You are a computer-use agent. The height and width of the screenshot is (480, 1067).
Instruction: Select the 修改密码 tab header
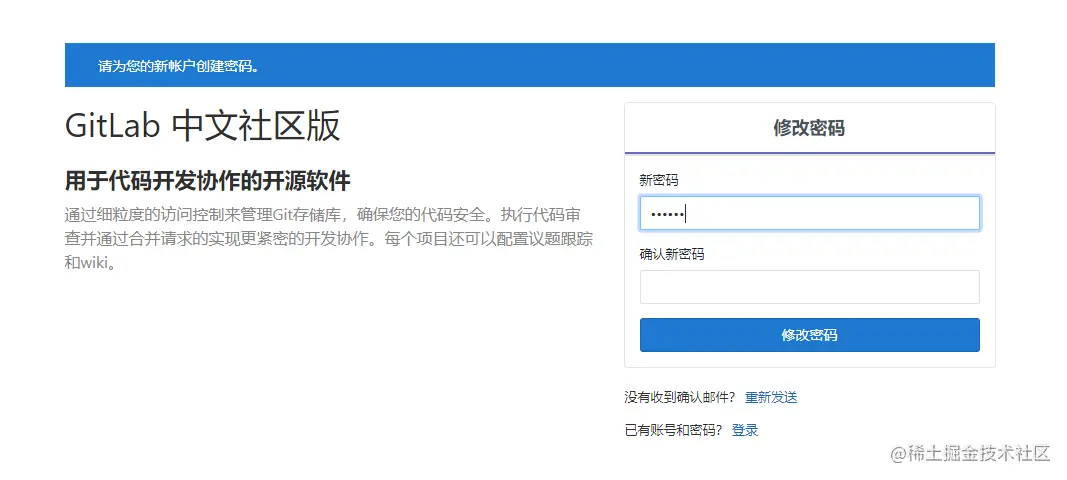(x=809, y=128)
